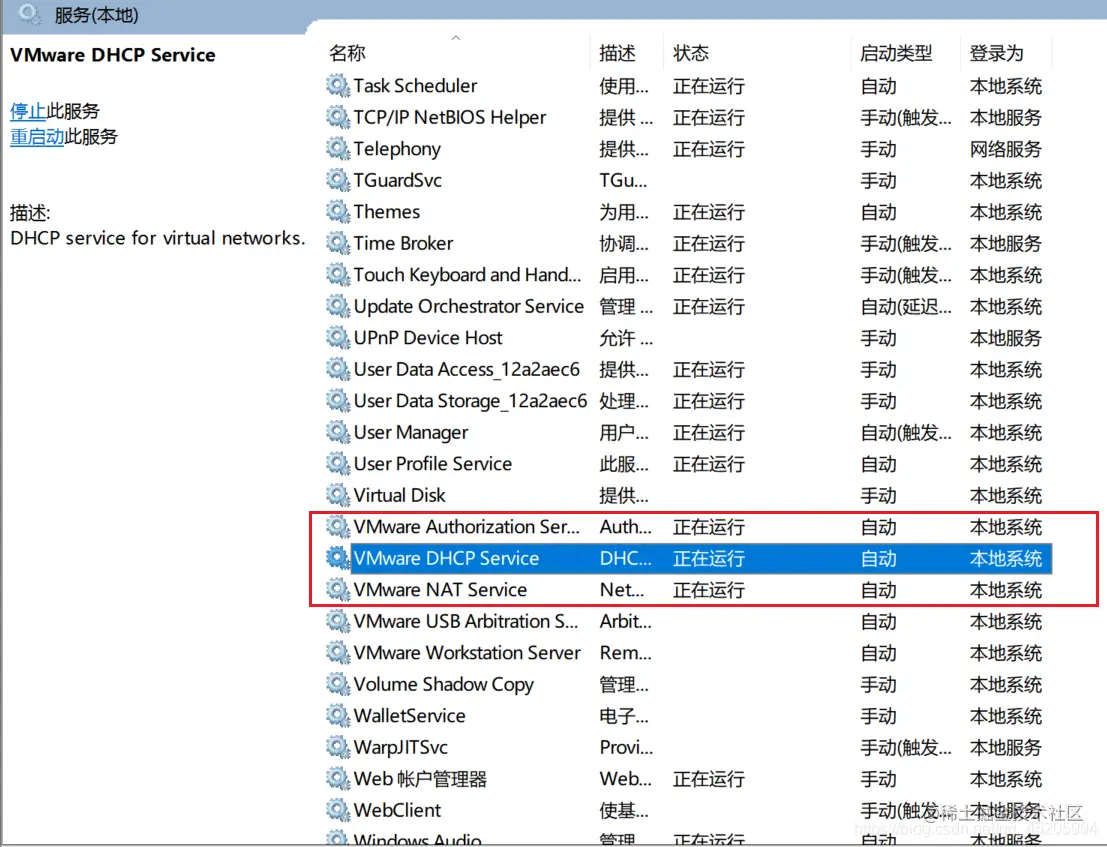1107x847 pixels.
Task: Click the TGu... description of TGuardSvc
Action: [623, 180]
